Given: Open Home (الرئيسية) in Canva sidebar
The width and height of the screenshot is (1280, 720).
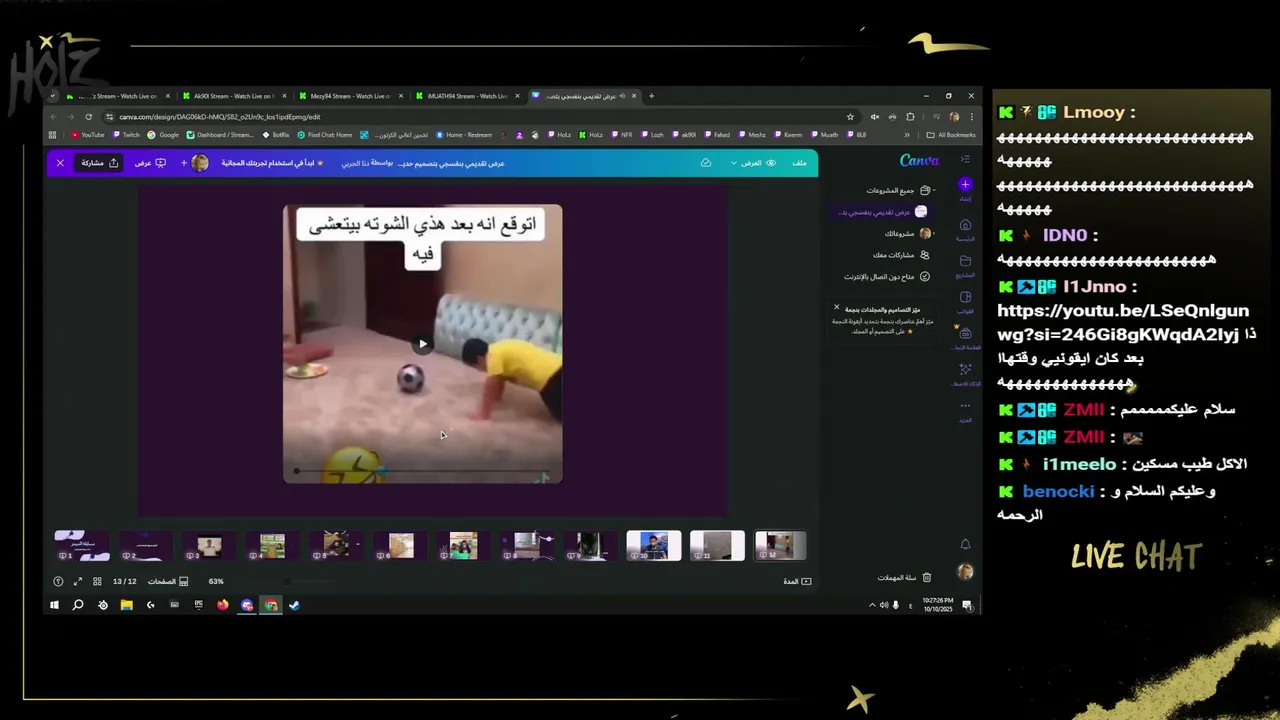Looking at the screenshot, I should click(x=965, y=229).
